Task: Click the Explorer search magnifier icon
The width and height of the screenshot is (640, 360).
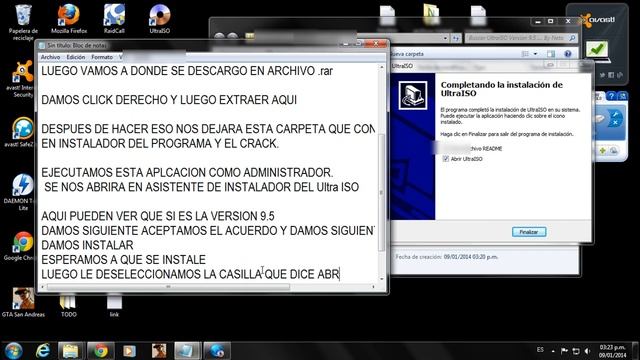Action: [x=572, y=38]
